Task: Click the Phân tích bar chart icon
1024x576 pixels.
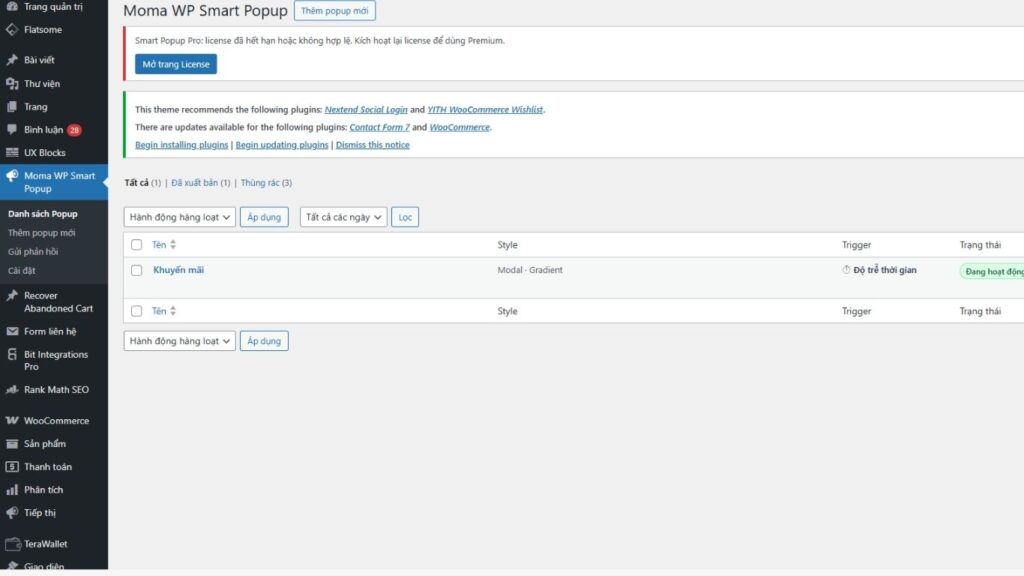Action: 12,489
